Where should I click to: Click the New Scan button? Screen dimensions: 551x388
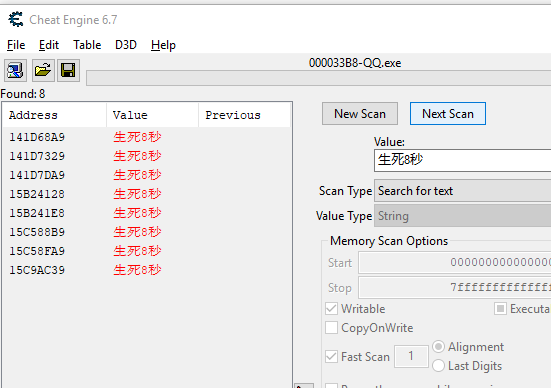click(360, 114)
